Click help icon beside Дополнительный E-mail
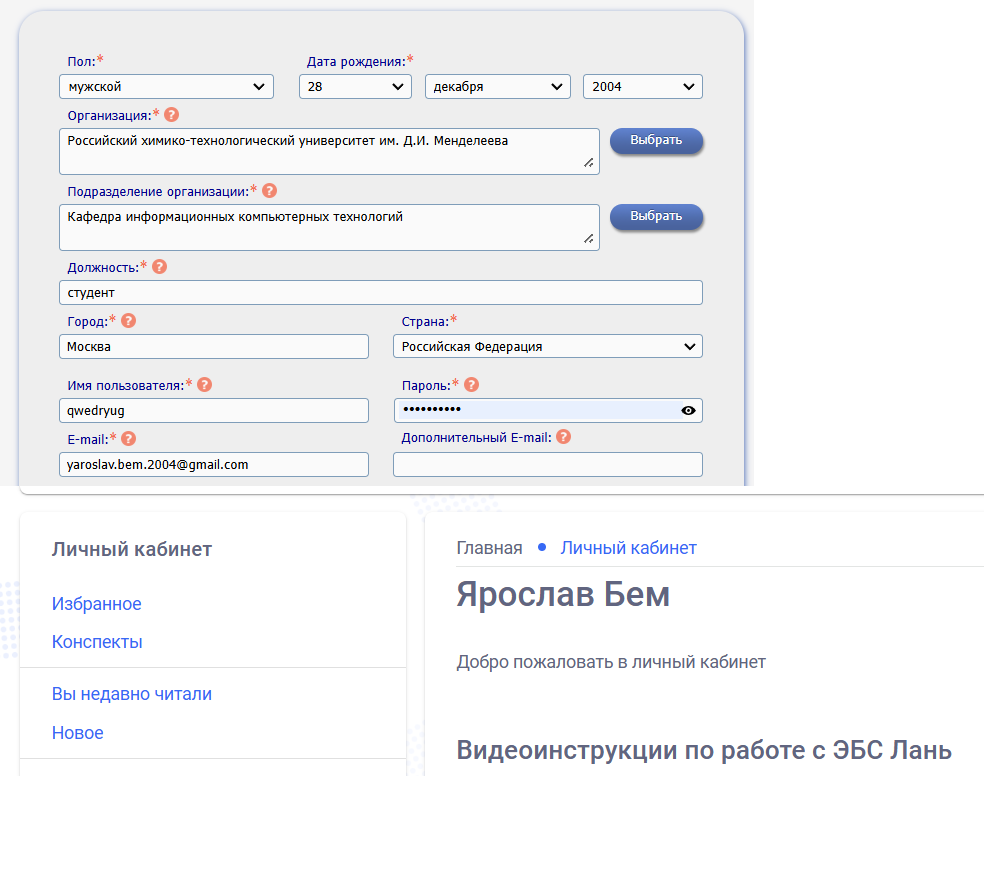This screenshot has height=886, width=984. (564, 437)
